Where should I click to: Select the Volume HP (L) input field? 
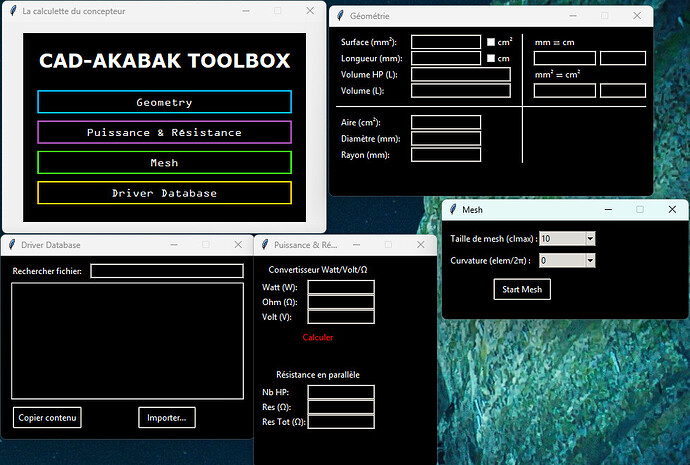pyautogui.click(x=446, y=75)
